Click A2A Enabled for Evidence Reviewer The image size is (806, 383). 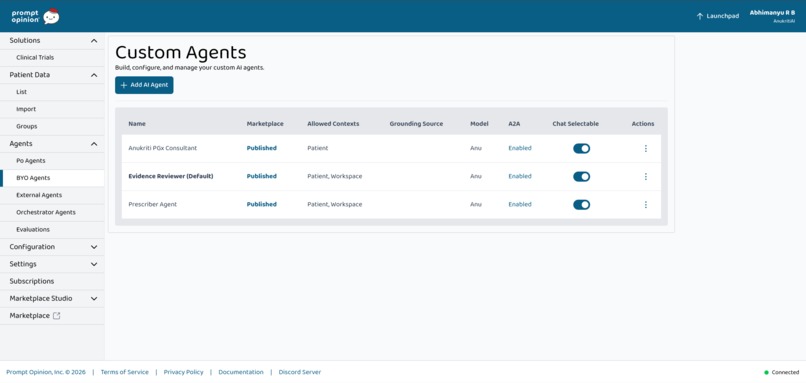(x=520, y=176)
